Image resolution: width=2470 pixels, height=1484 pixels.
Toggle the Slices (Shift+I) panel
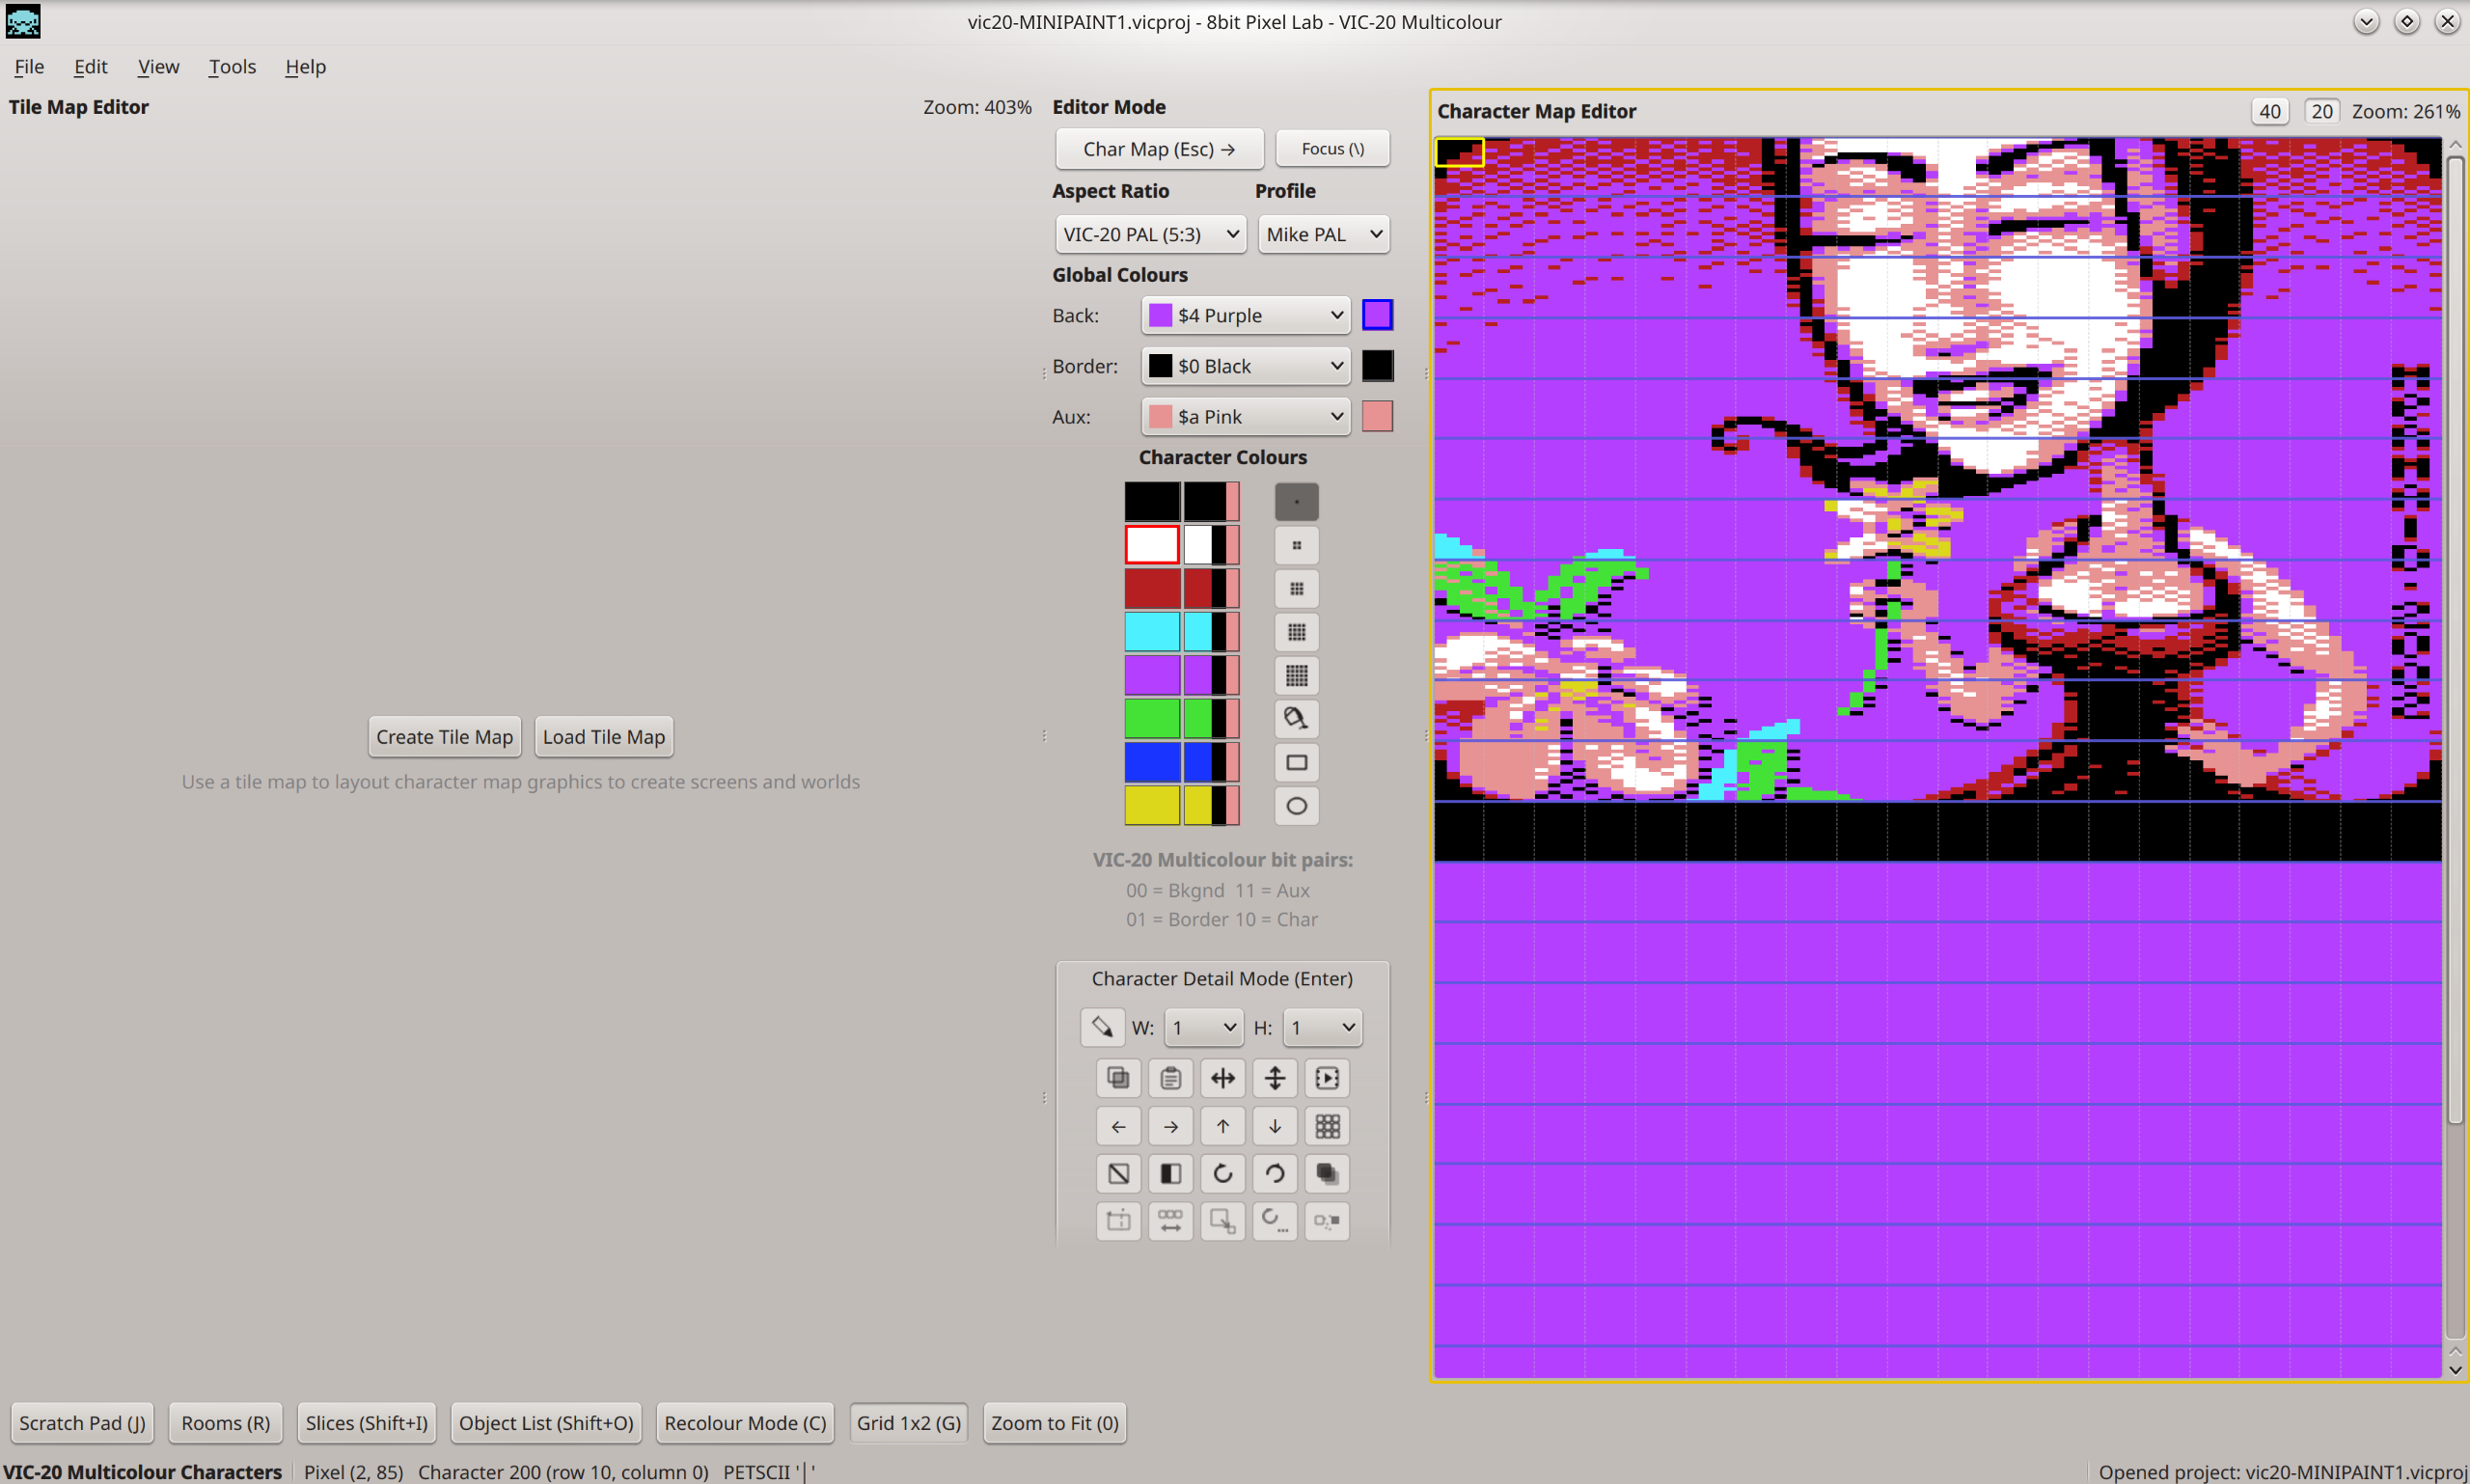click(x=366, y=1423)
